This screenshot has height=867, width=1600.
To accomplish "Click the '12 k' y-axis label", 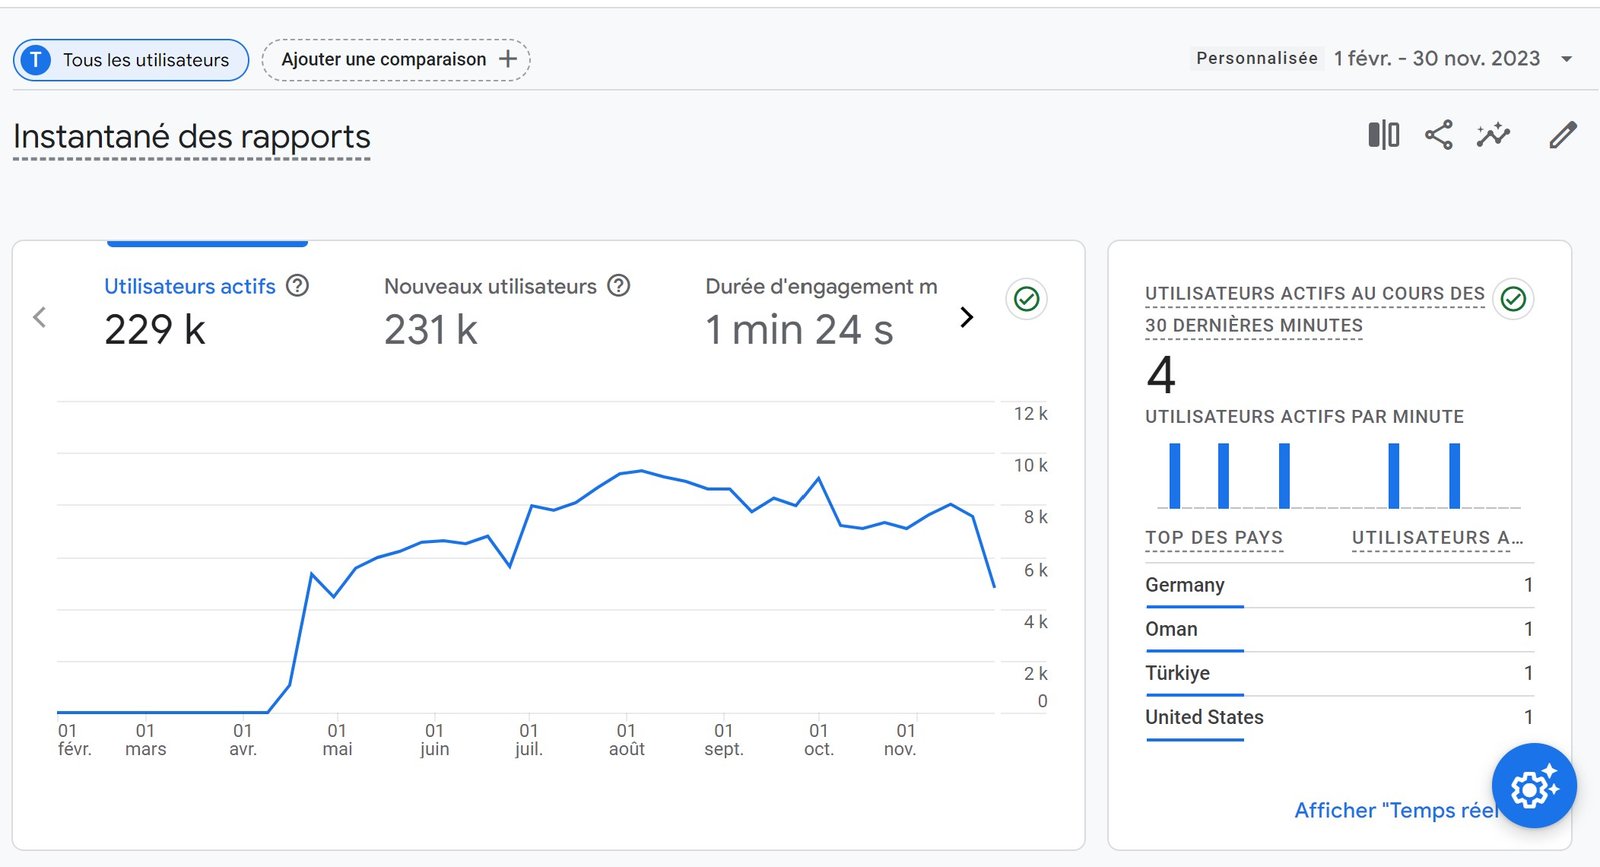I will click(1031, 414).
